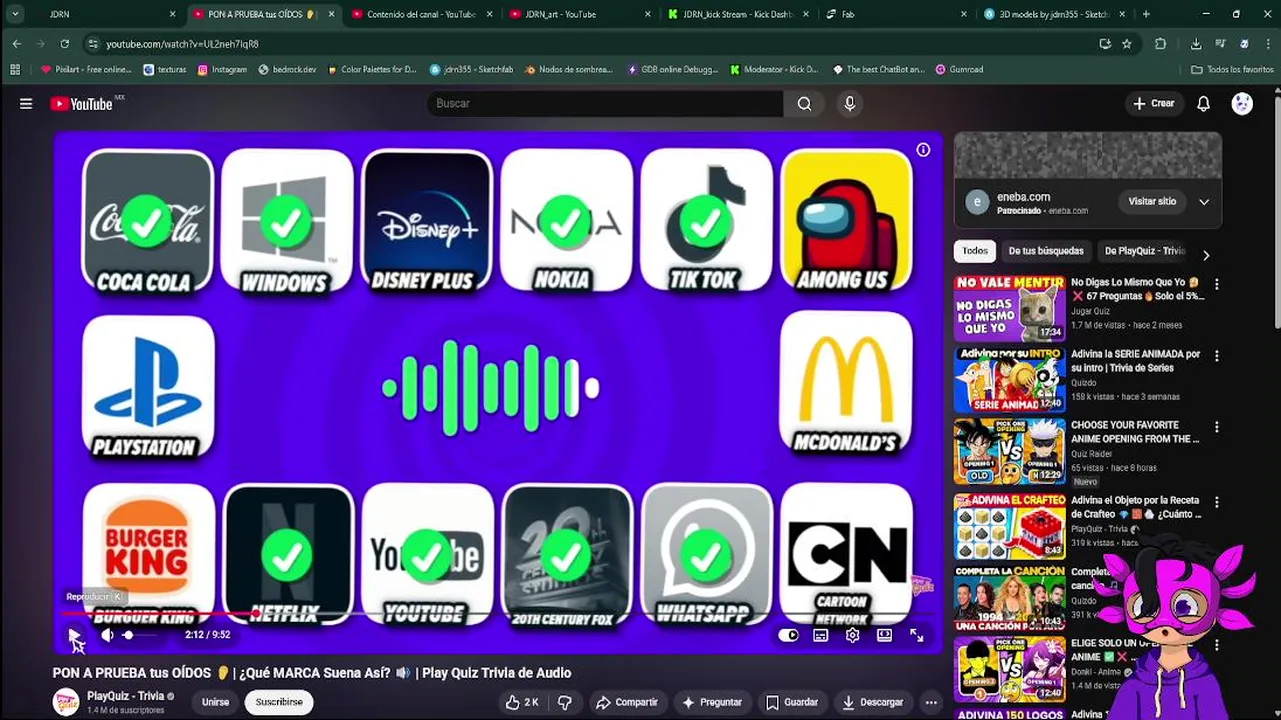
Task: Open browser downloads icon
Action: 1195,44
